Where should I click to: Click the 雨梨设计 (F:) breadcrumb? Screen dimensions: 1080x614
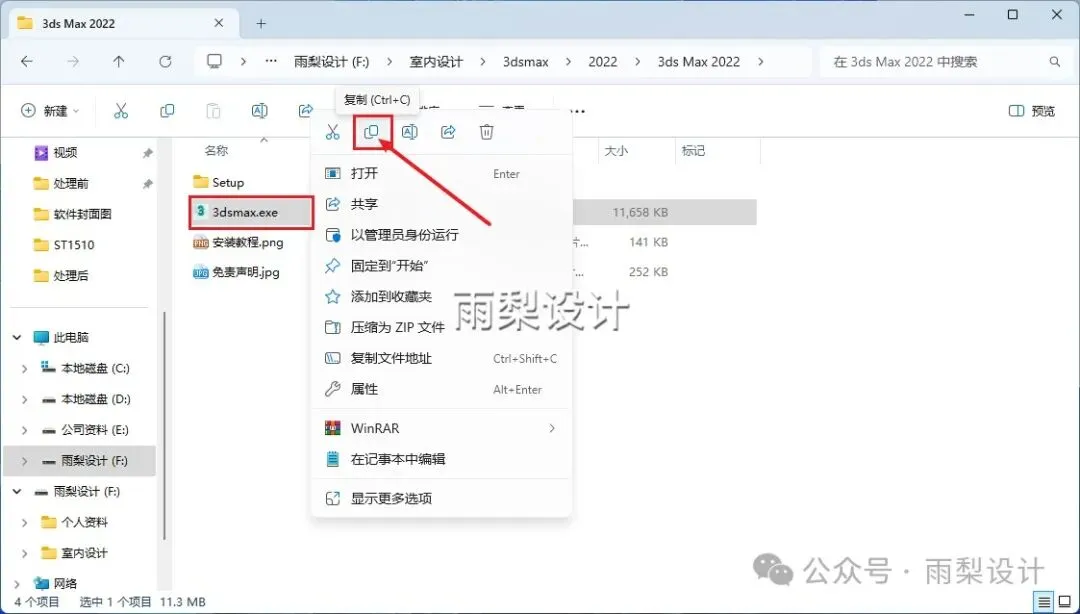[331, 61]
